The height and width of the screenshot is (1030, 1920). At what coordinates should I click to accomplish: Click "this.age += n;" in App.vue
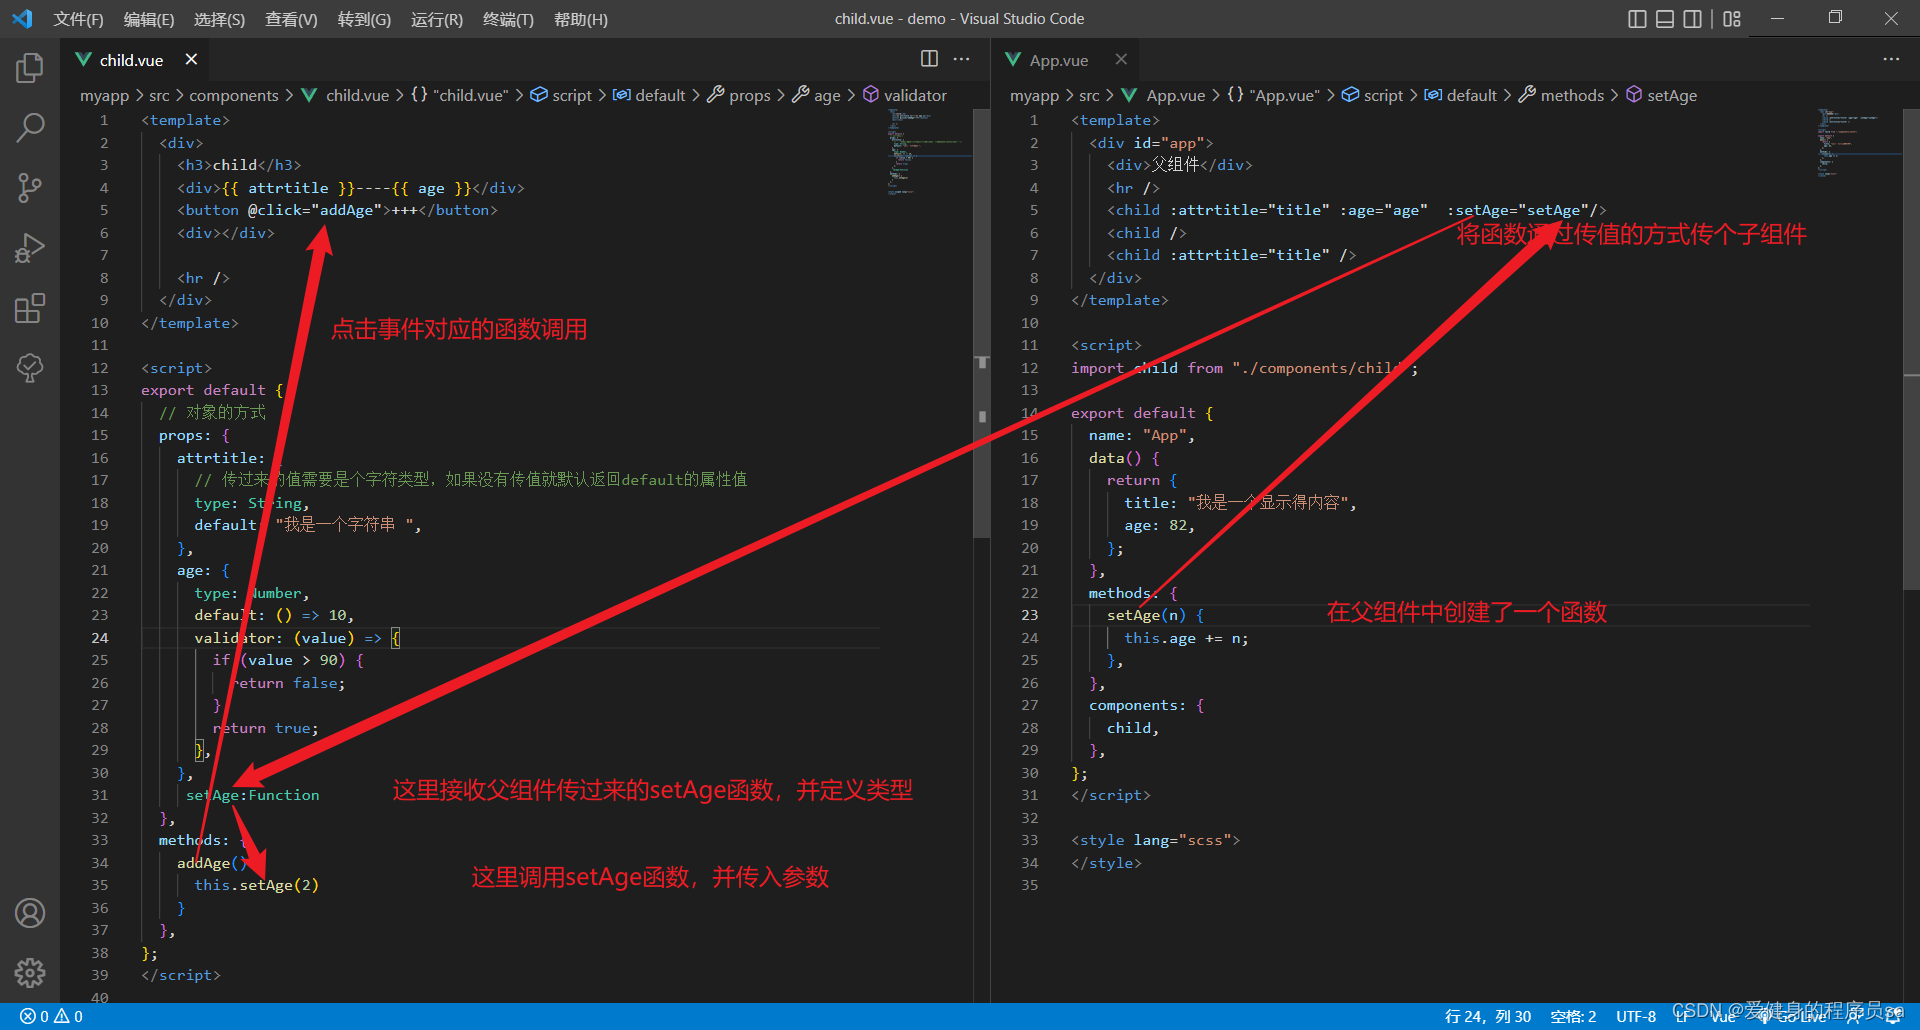[1186, 638]
